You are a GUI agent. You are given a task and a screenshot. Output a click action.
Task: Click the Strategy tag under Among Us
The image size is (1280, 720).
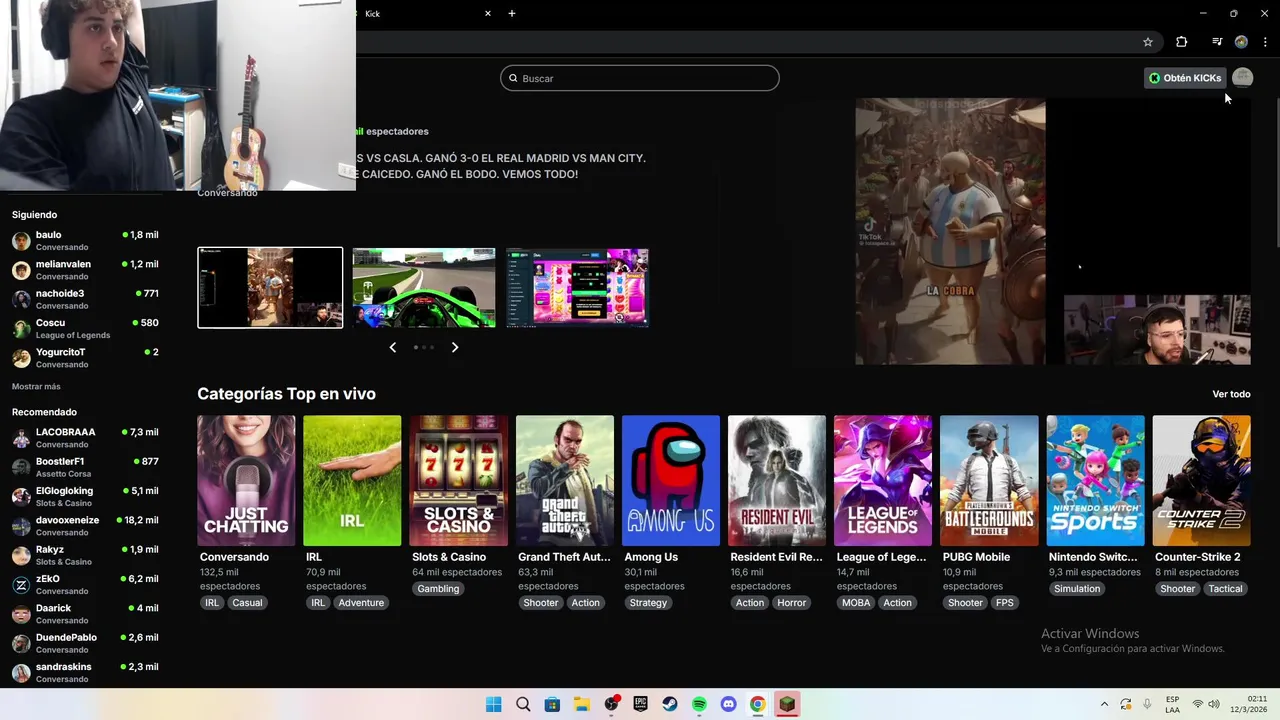[x=648, y=603]
